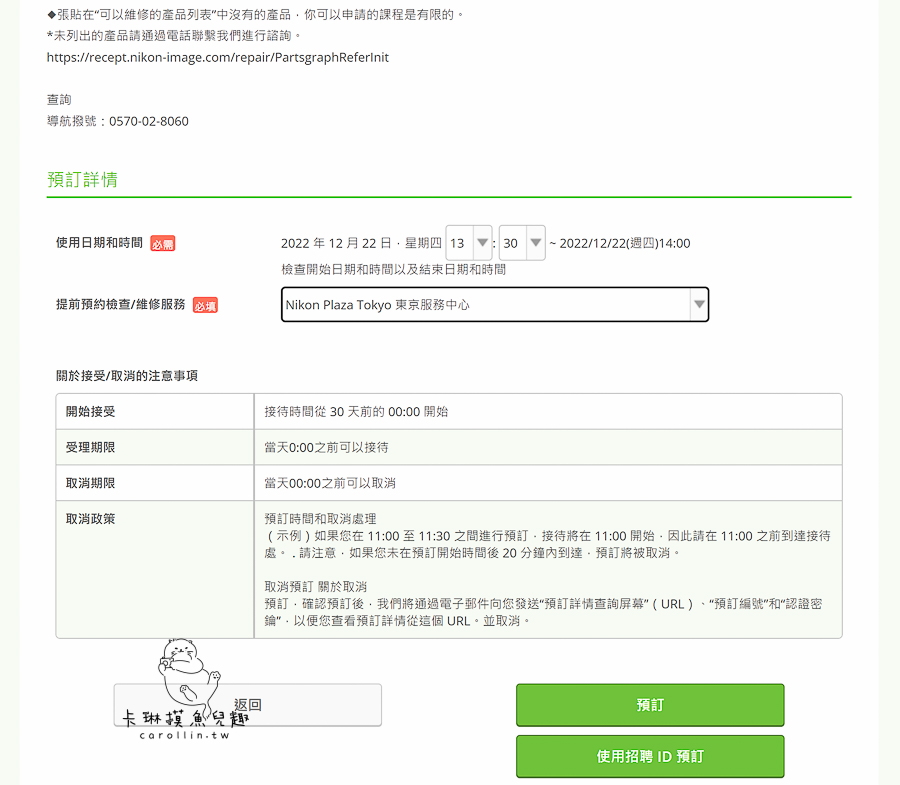Image resolution: width=900 pixels, height=785 pixels.
Task: Click the end time 2022/12/22(週四)14:00 text
Action: (625, 243)
